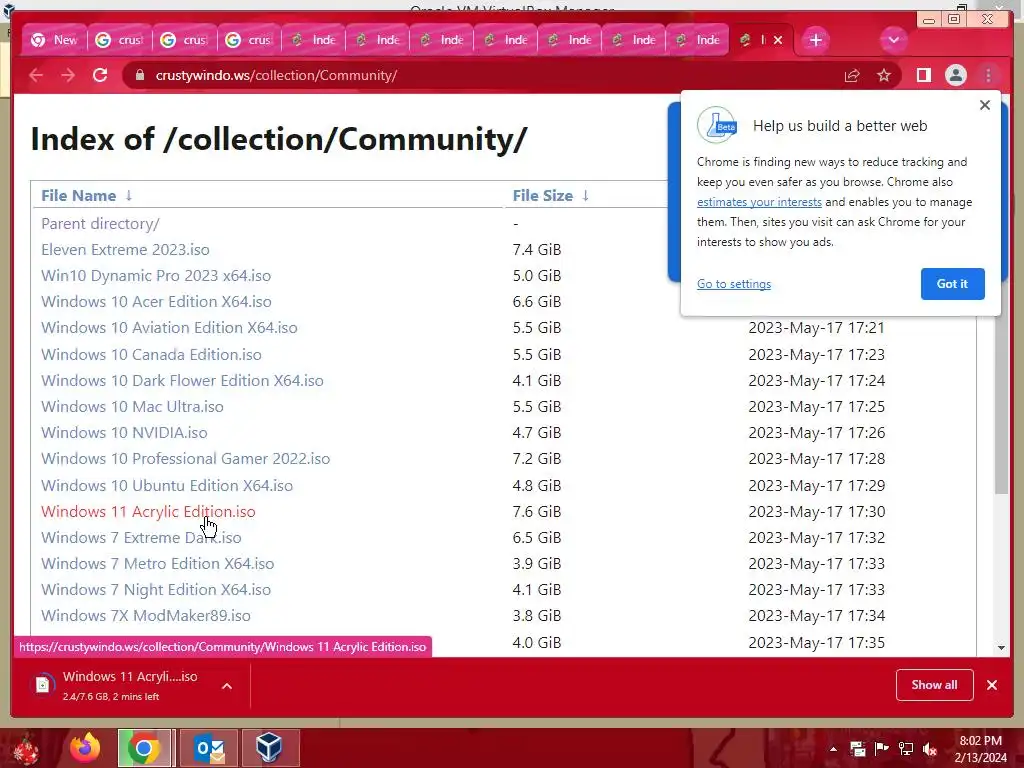Click the scrollbar down arrow
This screenshot has width=1024, height=768.
coord(1001,648)
